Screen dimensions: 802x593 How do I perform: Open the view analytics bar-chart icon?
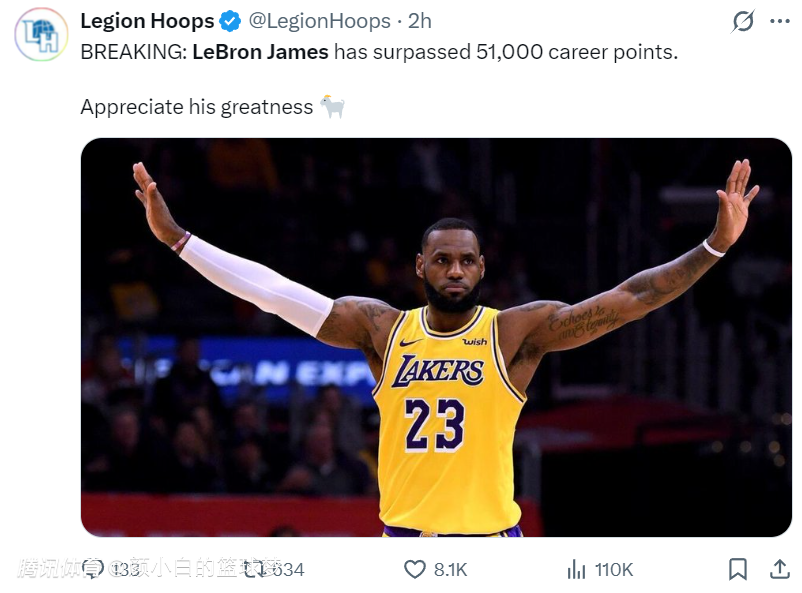pyautogui.click(x=576, y=569)
